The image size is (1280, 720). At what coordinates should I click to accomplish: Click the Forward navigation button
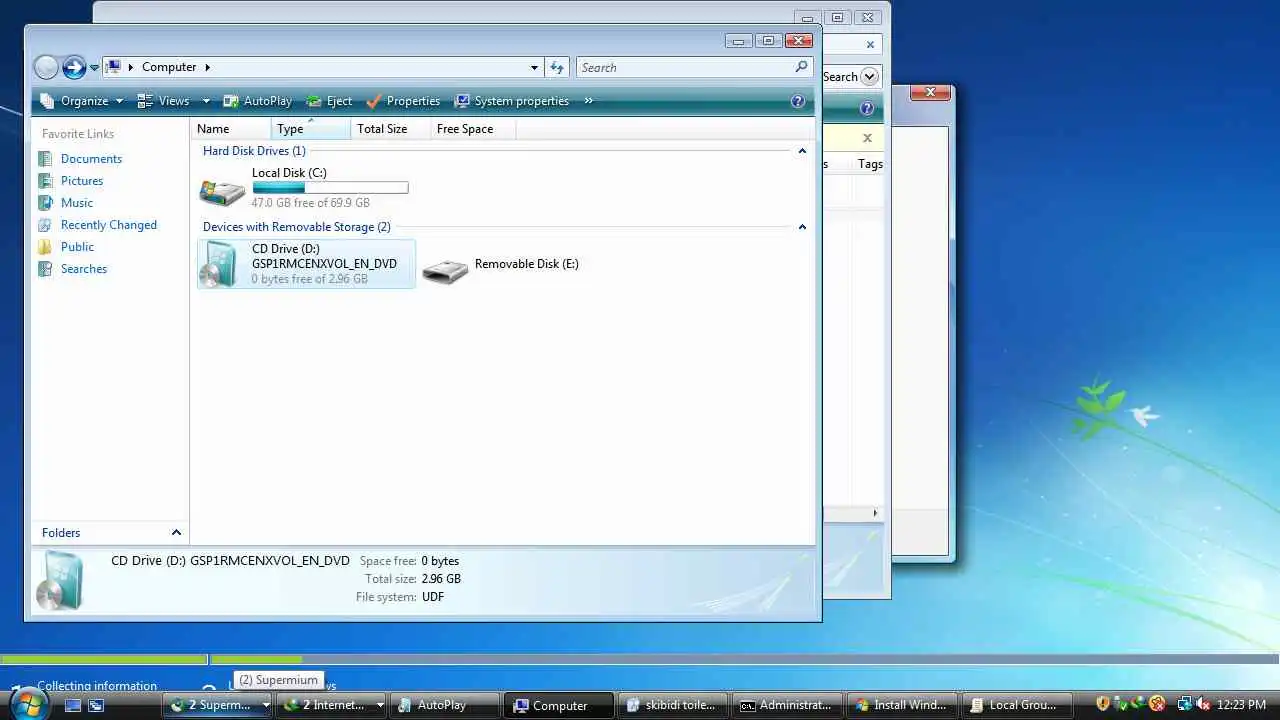[x=74, y=67]
